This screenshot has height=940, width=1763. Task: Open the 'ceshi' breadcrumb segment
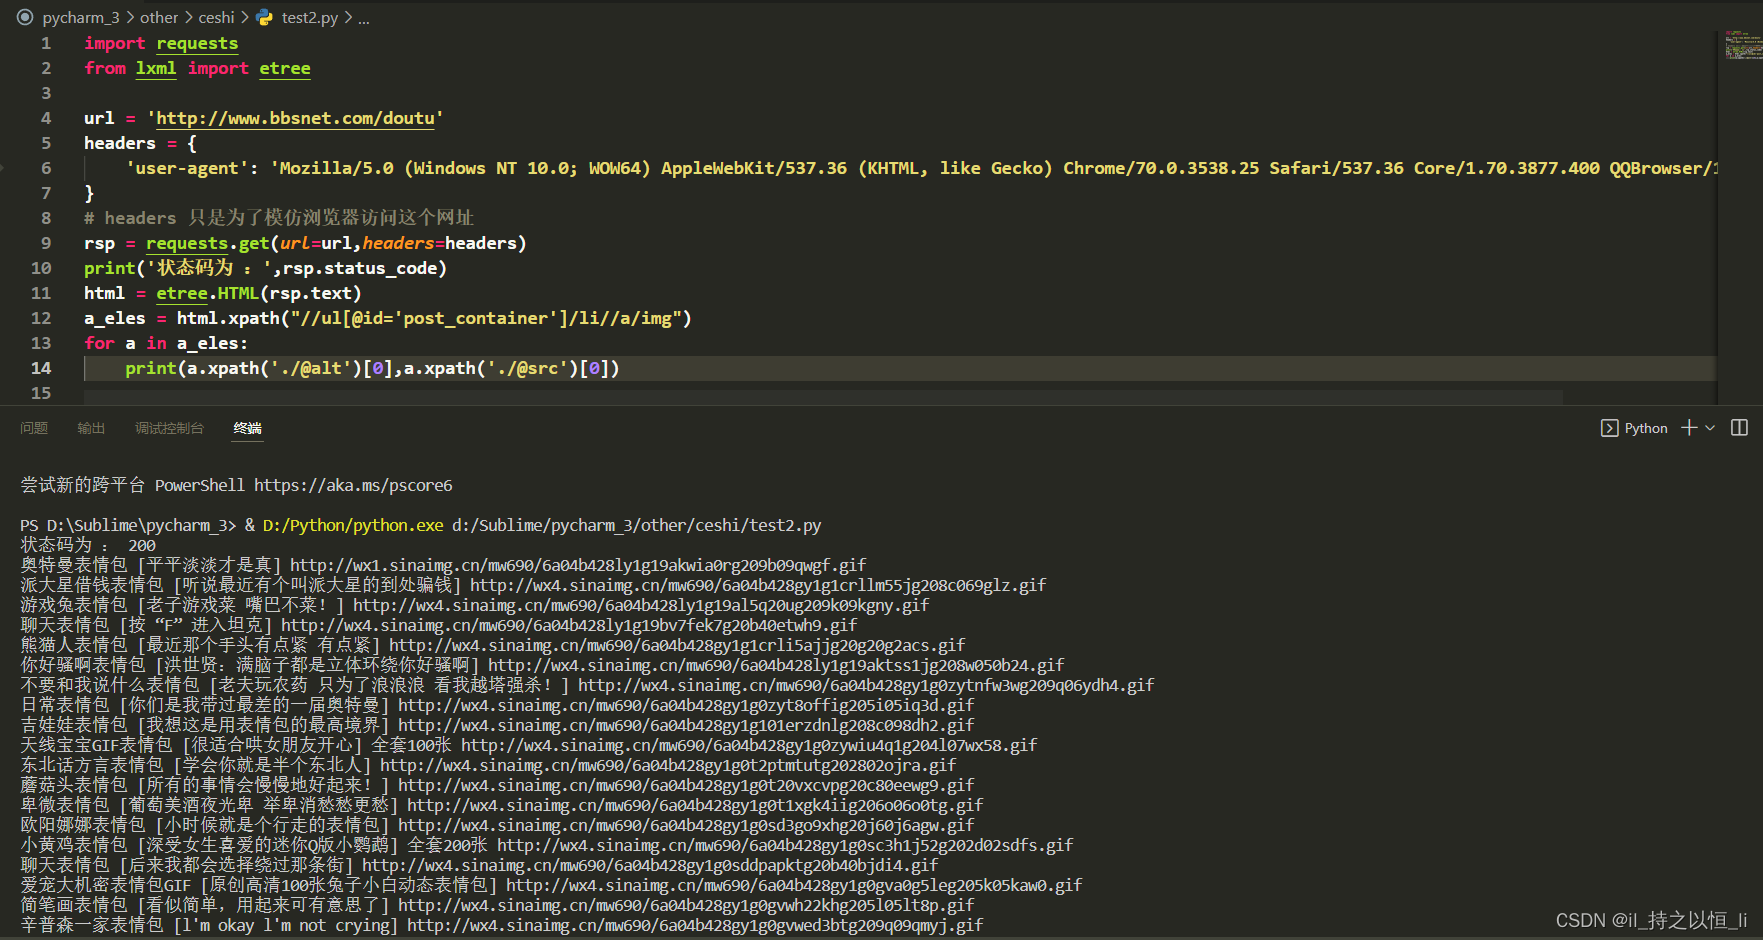pos(216,17)
